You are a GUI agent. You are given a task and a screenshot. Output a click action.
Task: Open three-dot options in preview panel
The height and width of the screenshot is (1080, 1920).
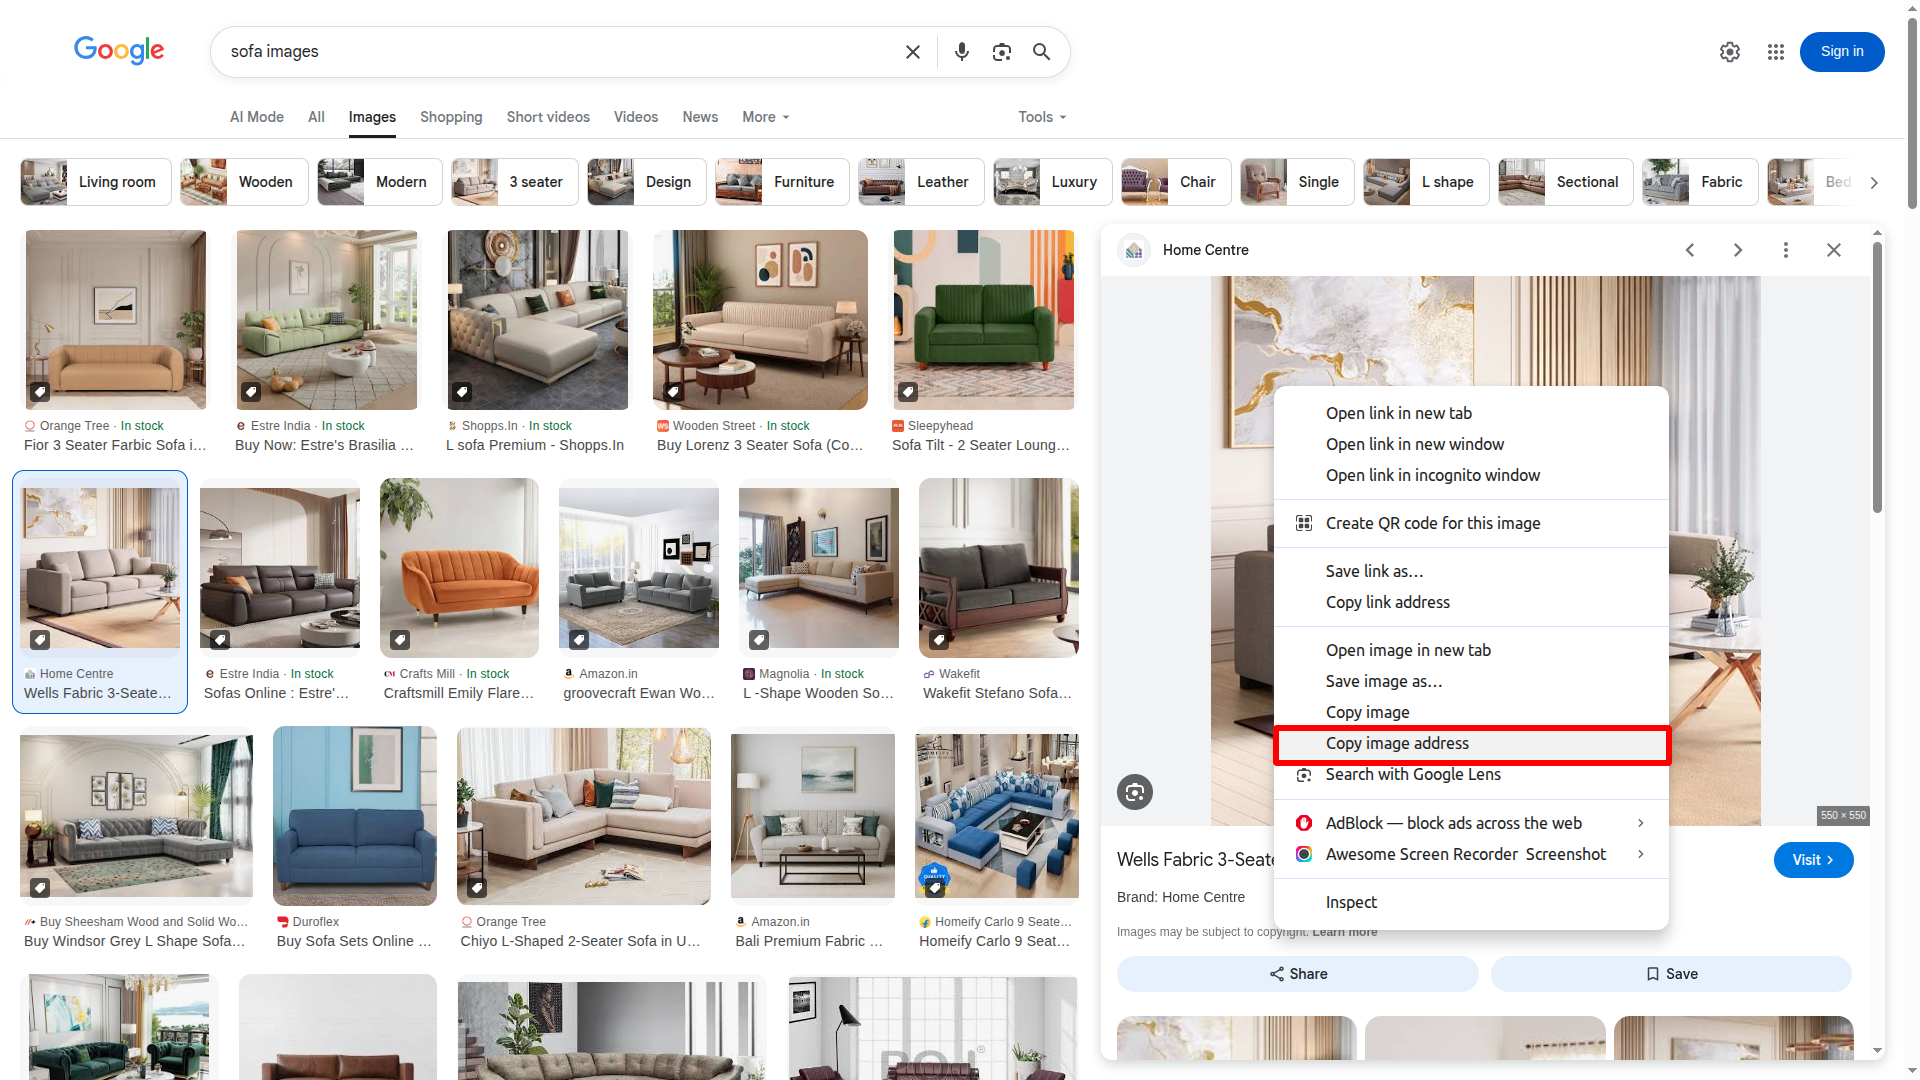[1785, 250]
